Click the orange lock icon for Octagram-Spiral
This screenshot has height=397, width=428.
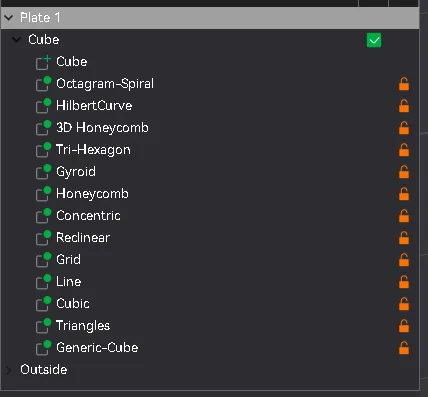[404, 84]
